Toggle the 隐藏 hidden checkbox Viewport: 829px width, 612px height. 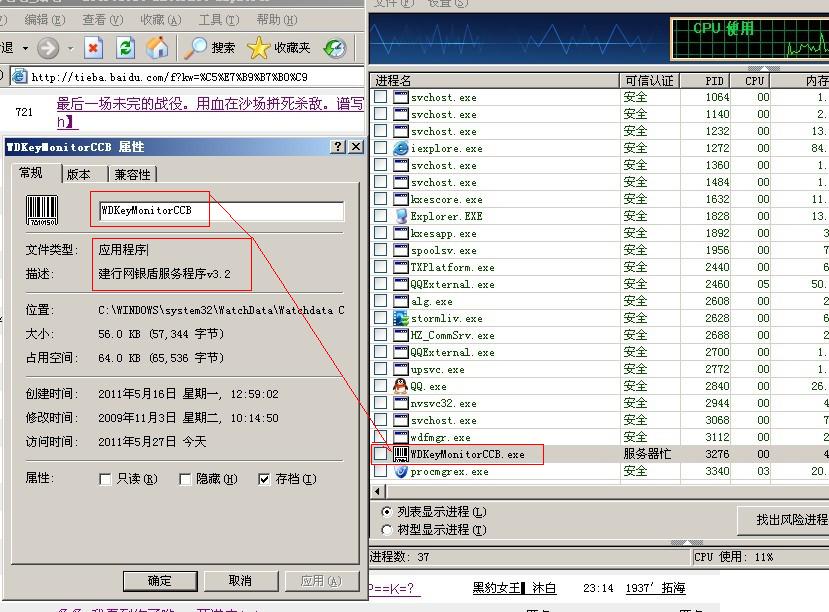pyautogui.click(x=185, y=479)
